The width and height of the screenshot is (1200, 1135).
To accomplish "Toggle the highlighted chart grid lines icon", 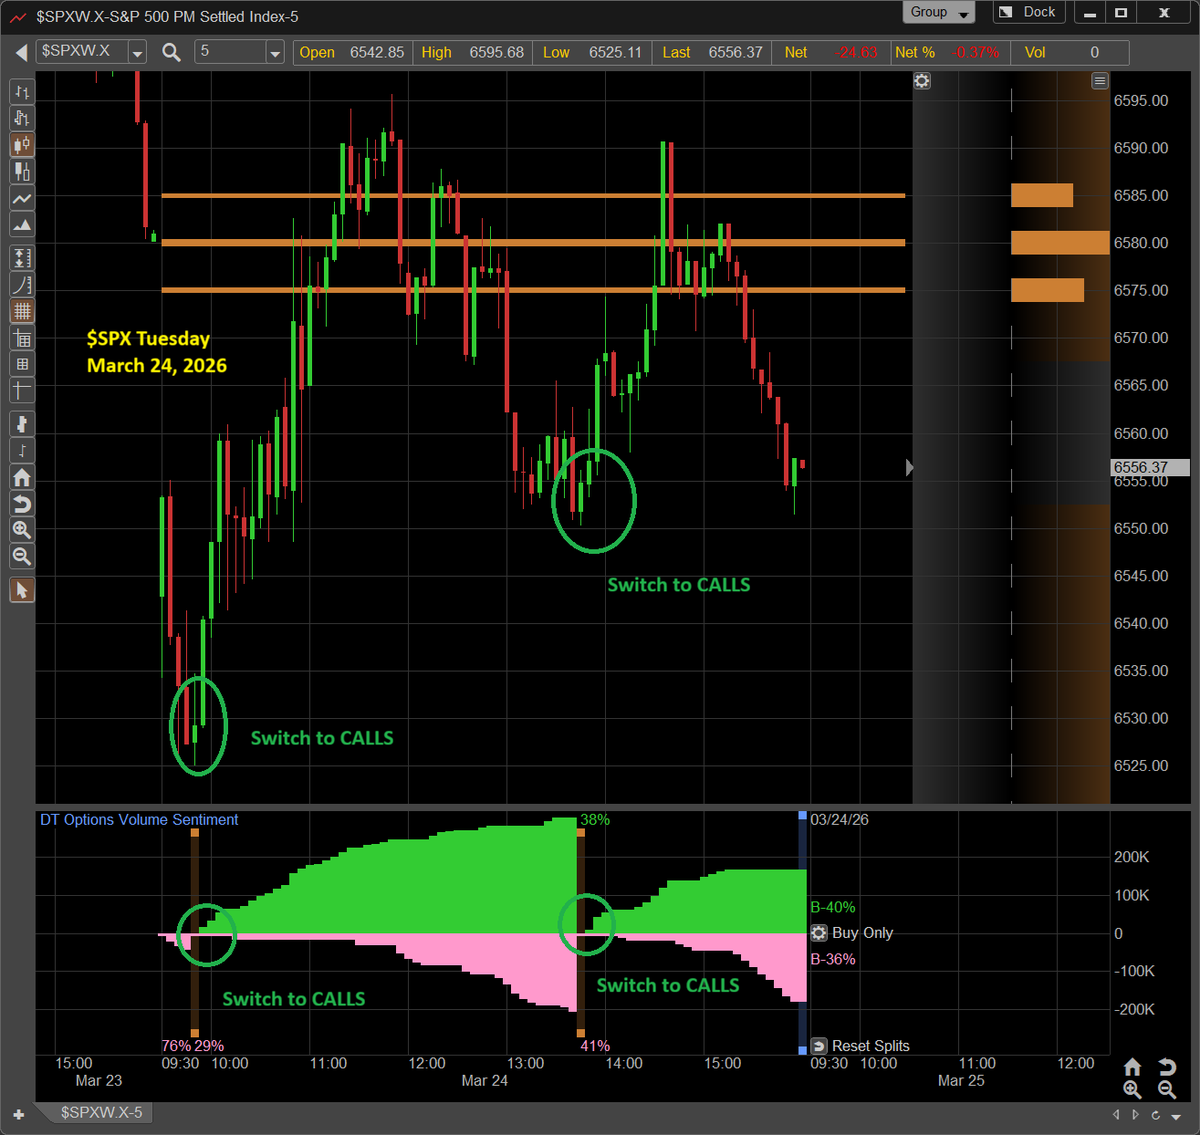I will coord(22,311).
